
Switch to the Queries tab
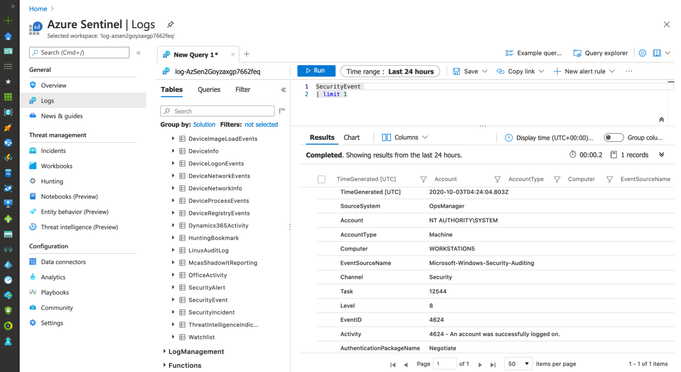click(x=209, y=89)
